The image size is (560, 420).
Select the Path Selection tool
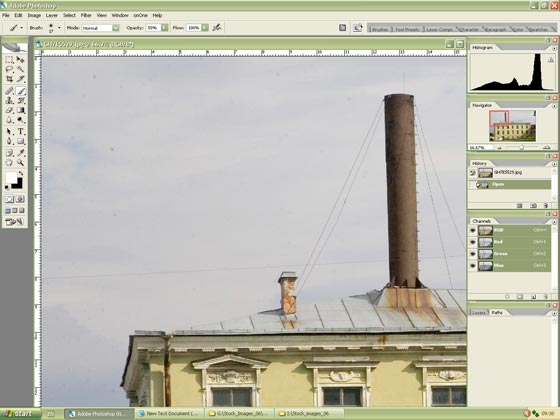point(10,132)
